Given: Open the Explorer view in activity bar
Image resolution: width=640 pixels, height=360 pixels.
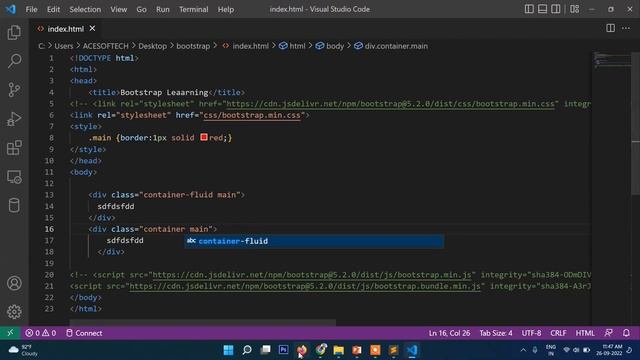Looking at the screenshot, I should tap(14, 33).
